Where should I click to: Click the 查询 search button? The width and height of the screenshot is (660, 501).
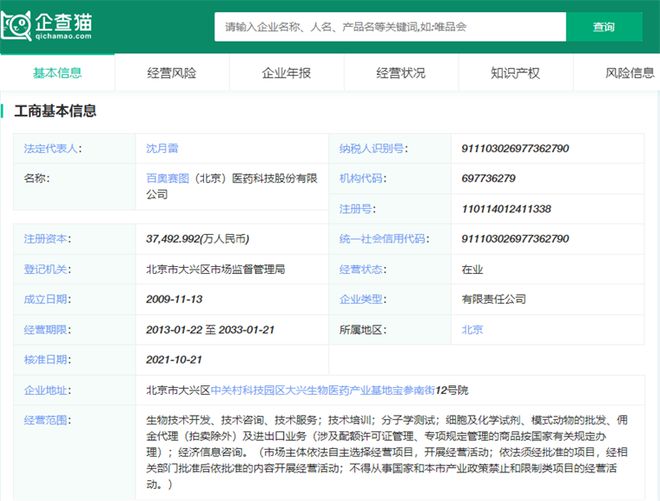[604, 27]
